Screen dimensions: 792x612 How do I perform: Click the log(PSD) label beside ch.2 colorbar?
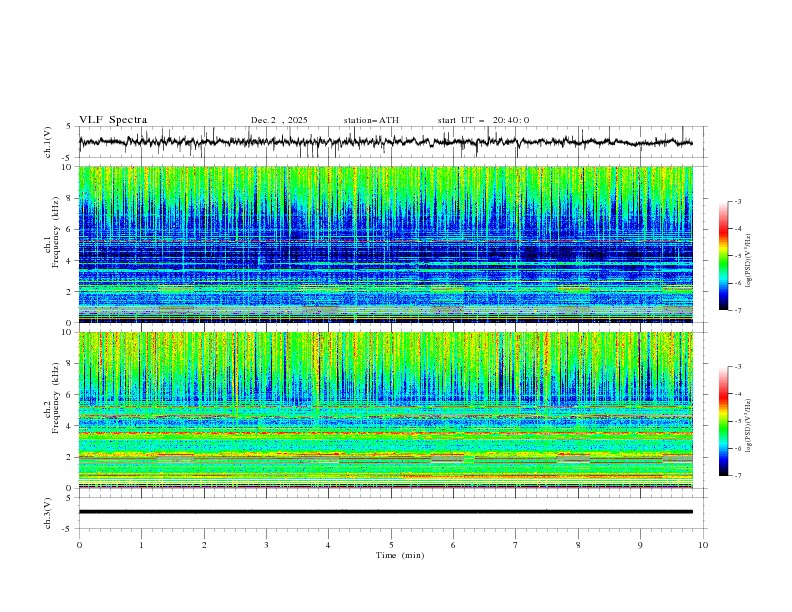pos(748,425)
